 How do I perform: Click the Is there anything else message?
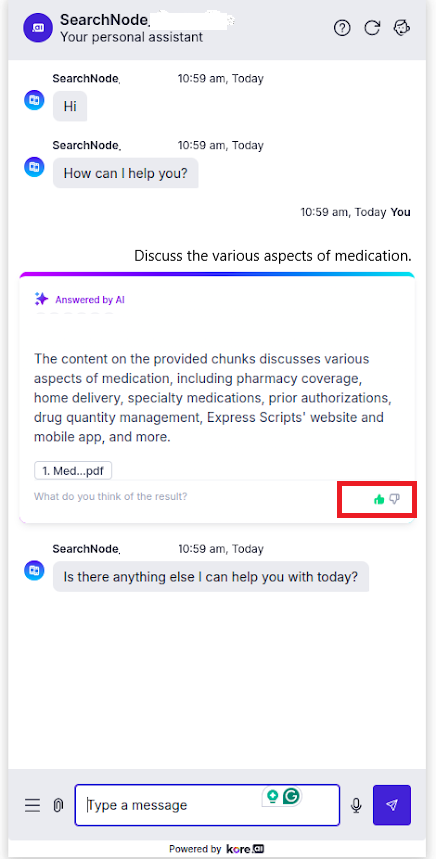tap(211, 576)
